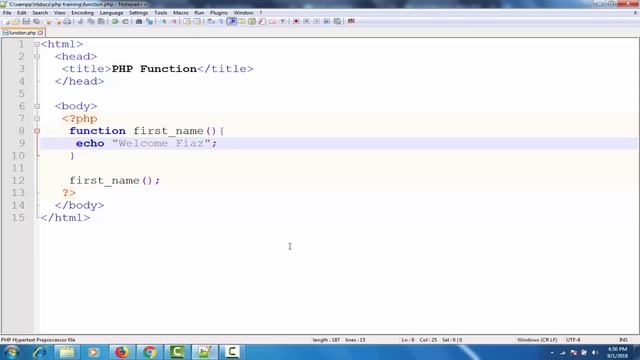Image resolution: width=640 pixels, height=360 pixels.
Task: Click the Close All toolbar icon
Action: [x=58, y=21]
